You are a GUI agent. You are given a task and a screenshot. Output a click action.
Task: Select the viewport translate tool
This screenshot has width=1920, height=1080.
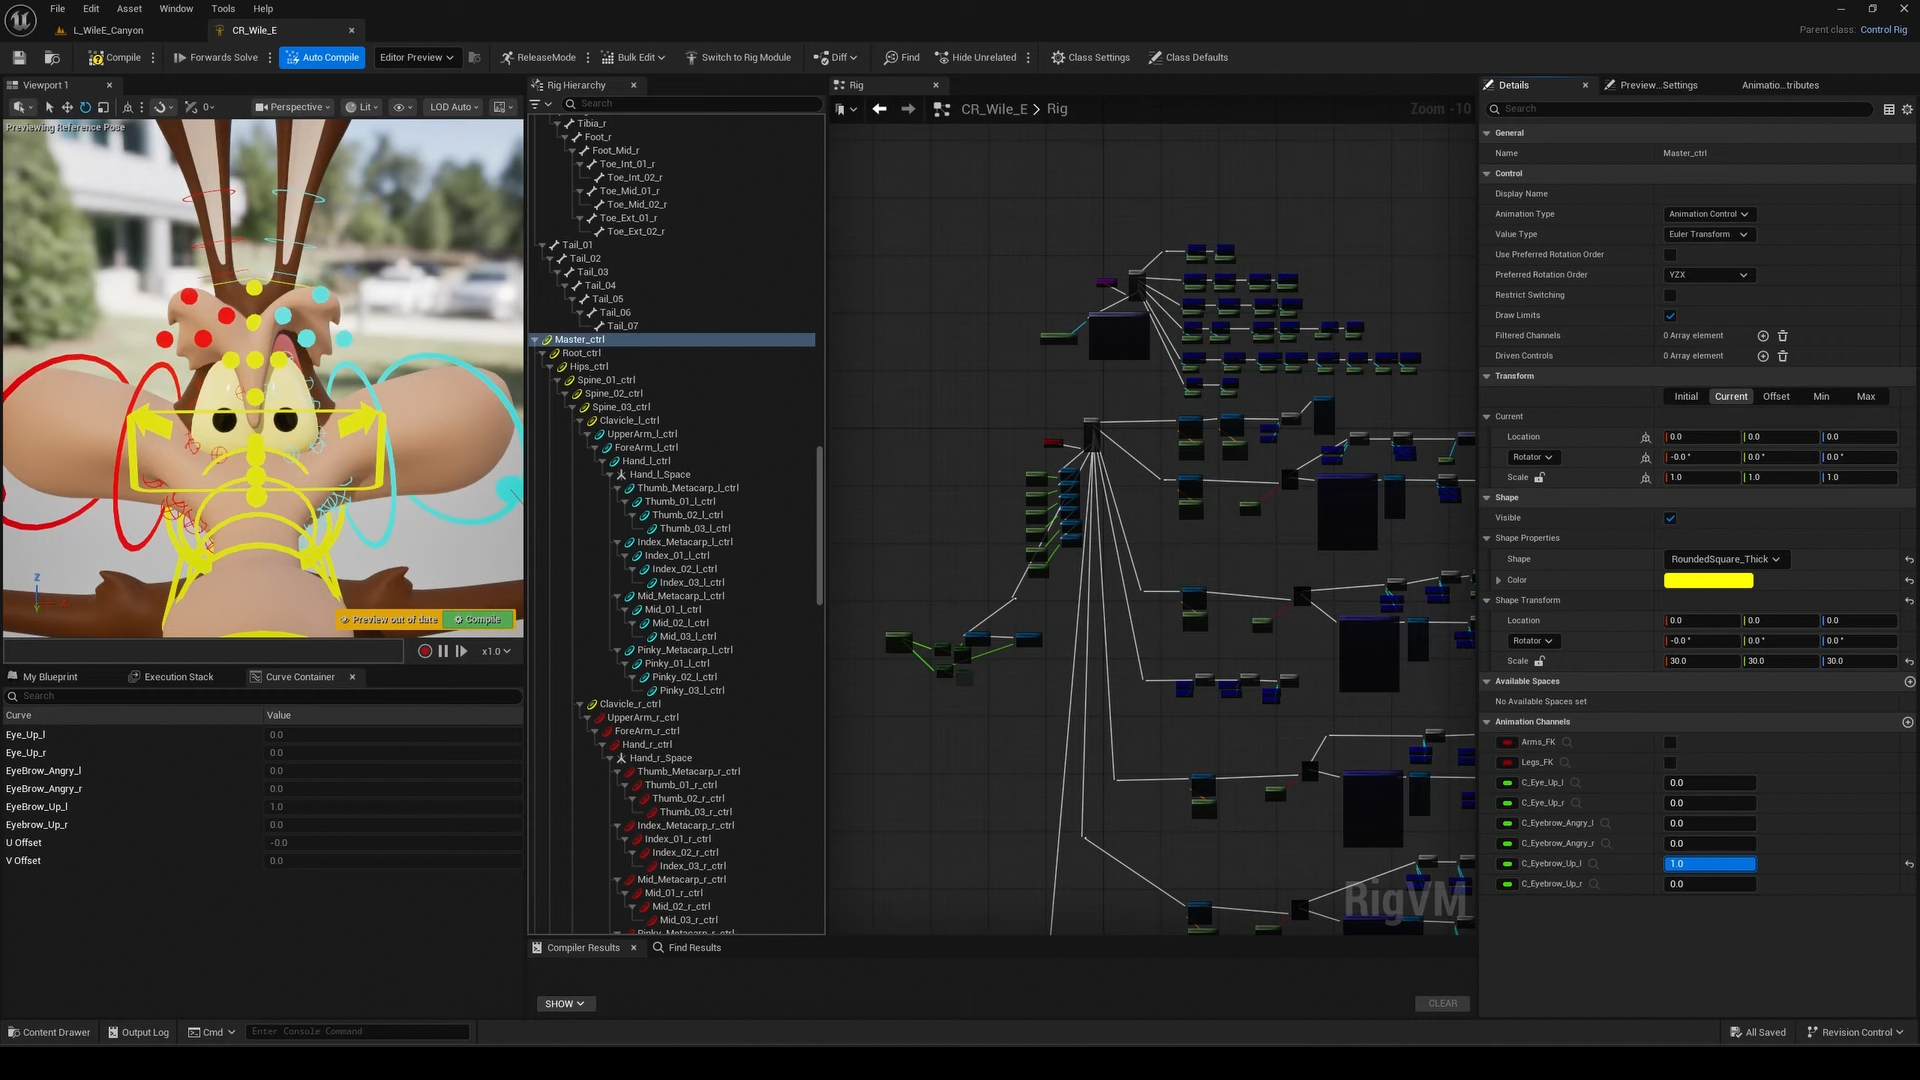click(x=67, y=107)
